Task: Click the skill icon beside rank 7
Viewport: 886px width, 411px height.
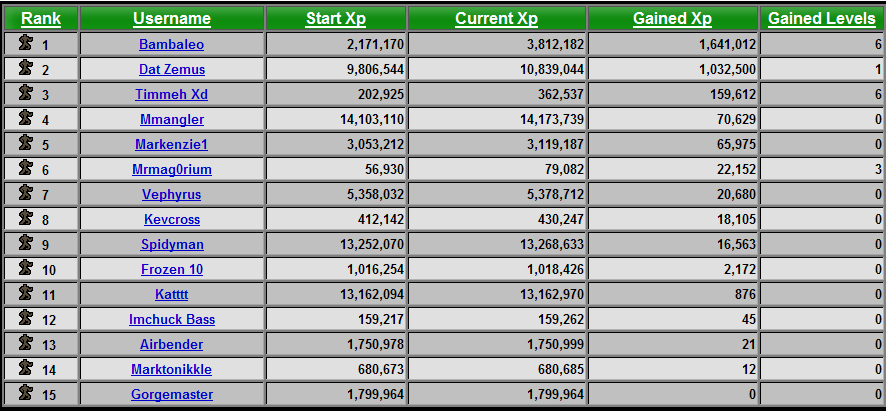Action: tap(26, 193)
